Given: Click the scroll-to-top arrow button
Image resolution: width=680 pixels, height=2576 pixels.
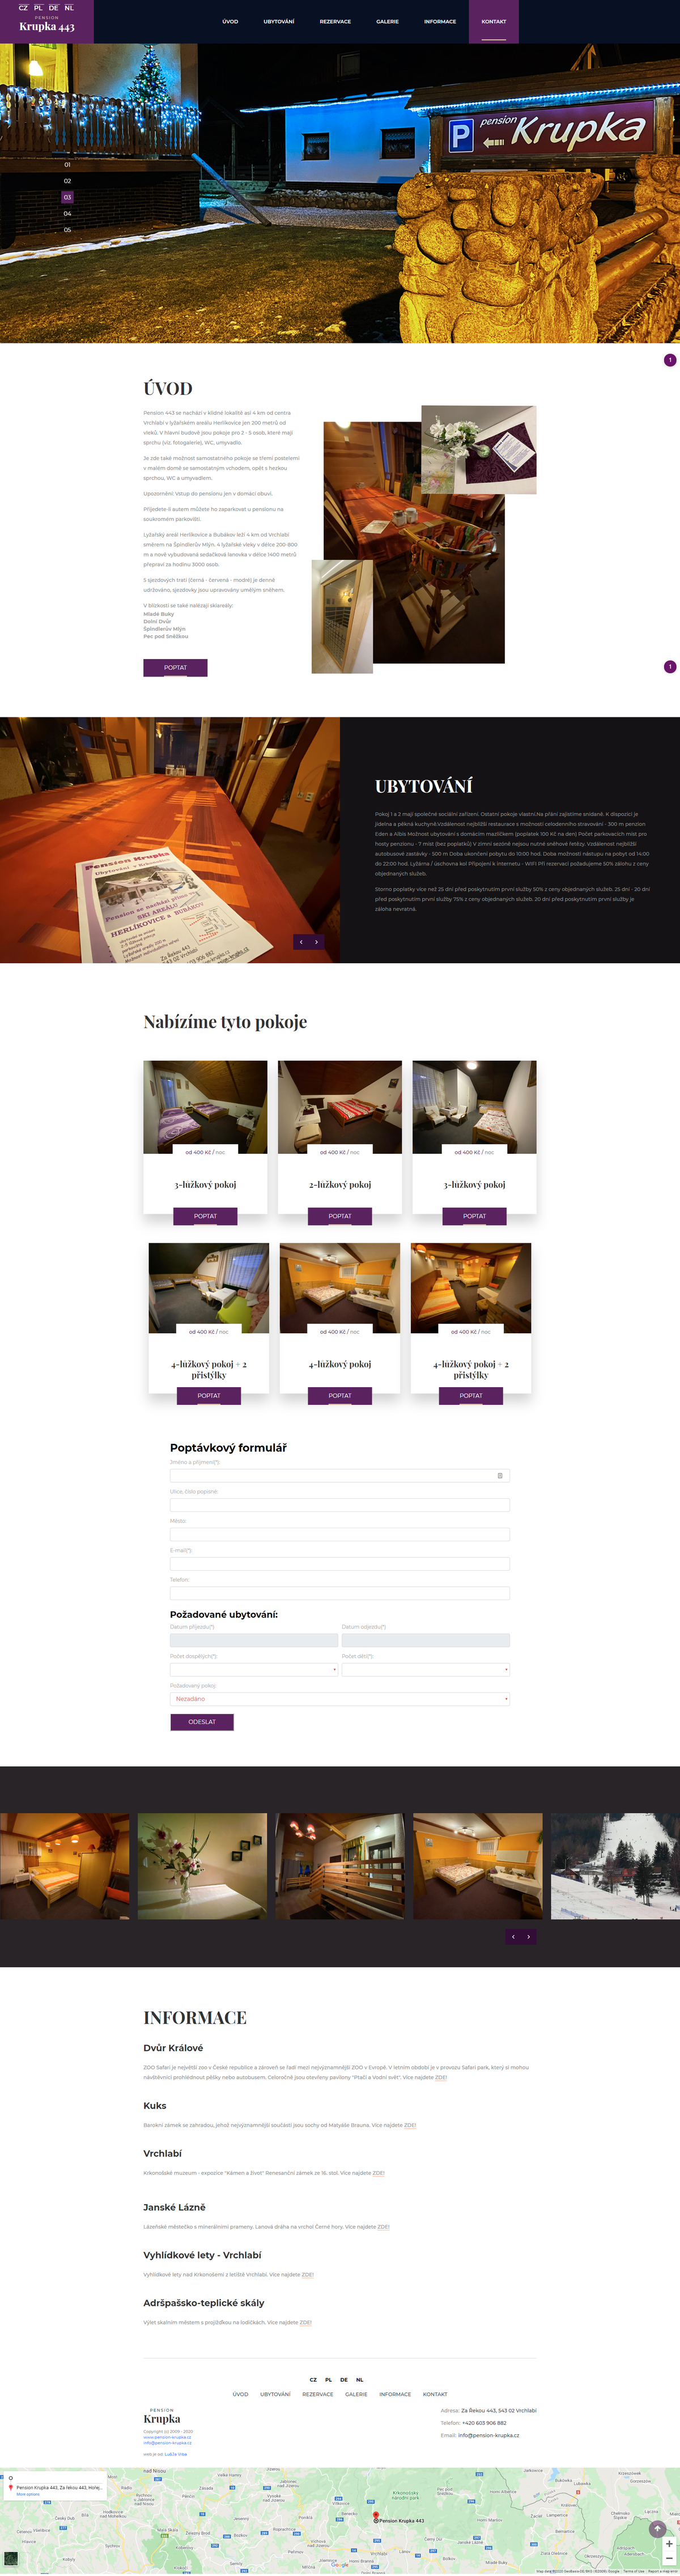Looking at the screenshot, I should point(657,2528).
